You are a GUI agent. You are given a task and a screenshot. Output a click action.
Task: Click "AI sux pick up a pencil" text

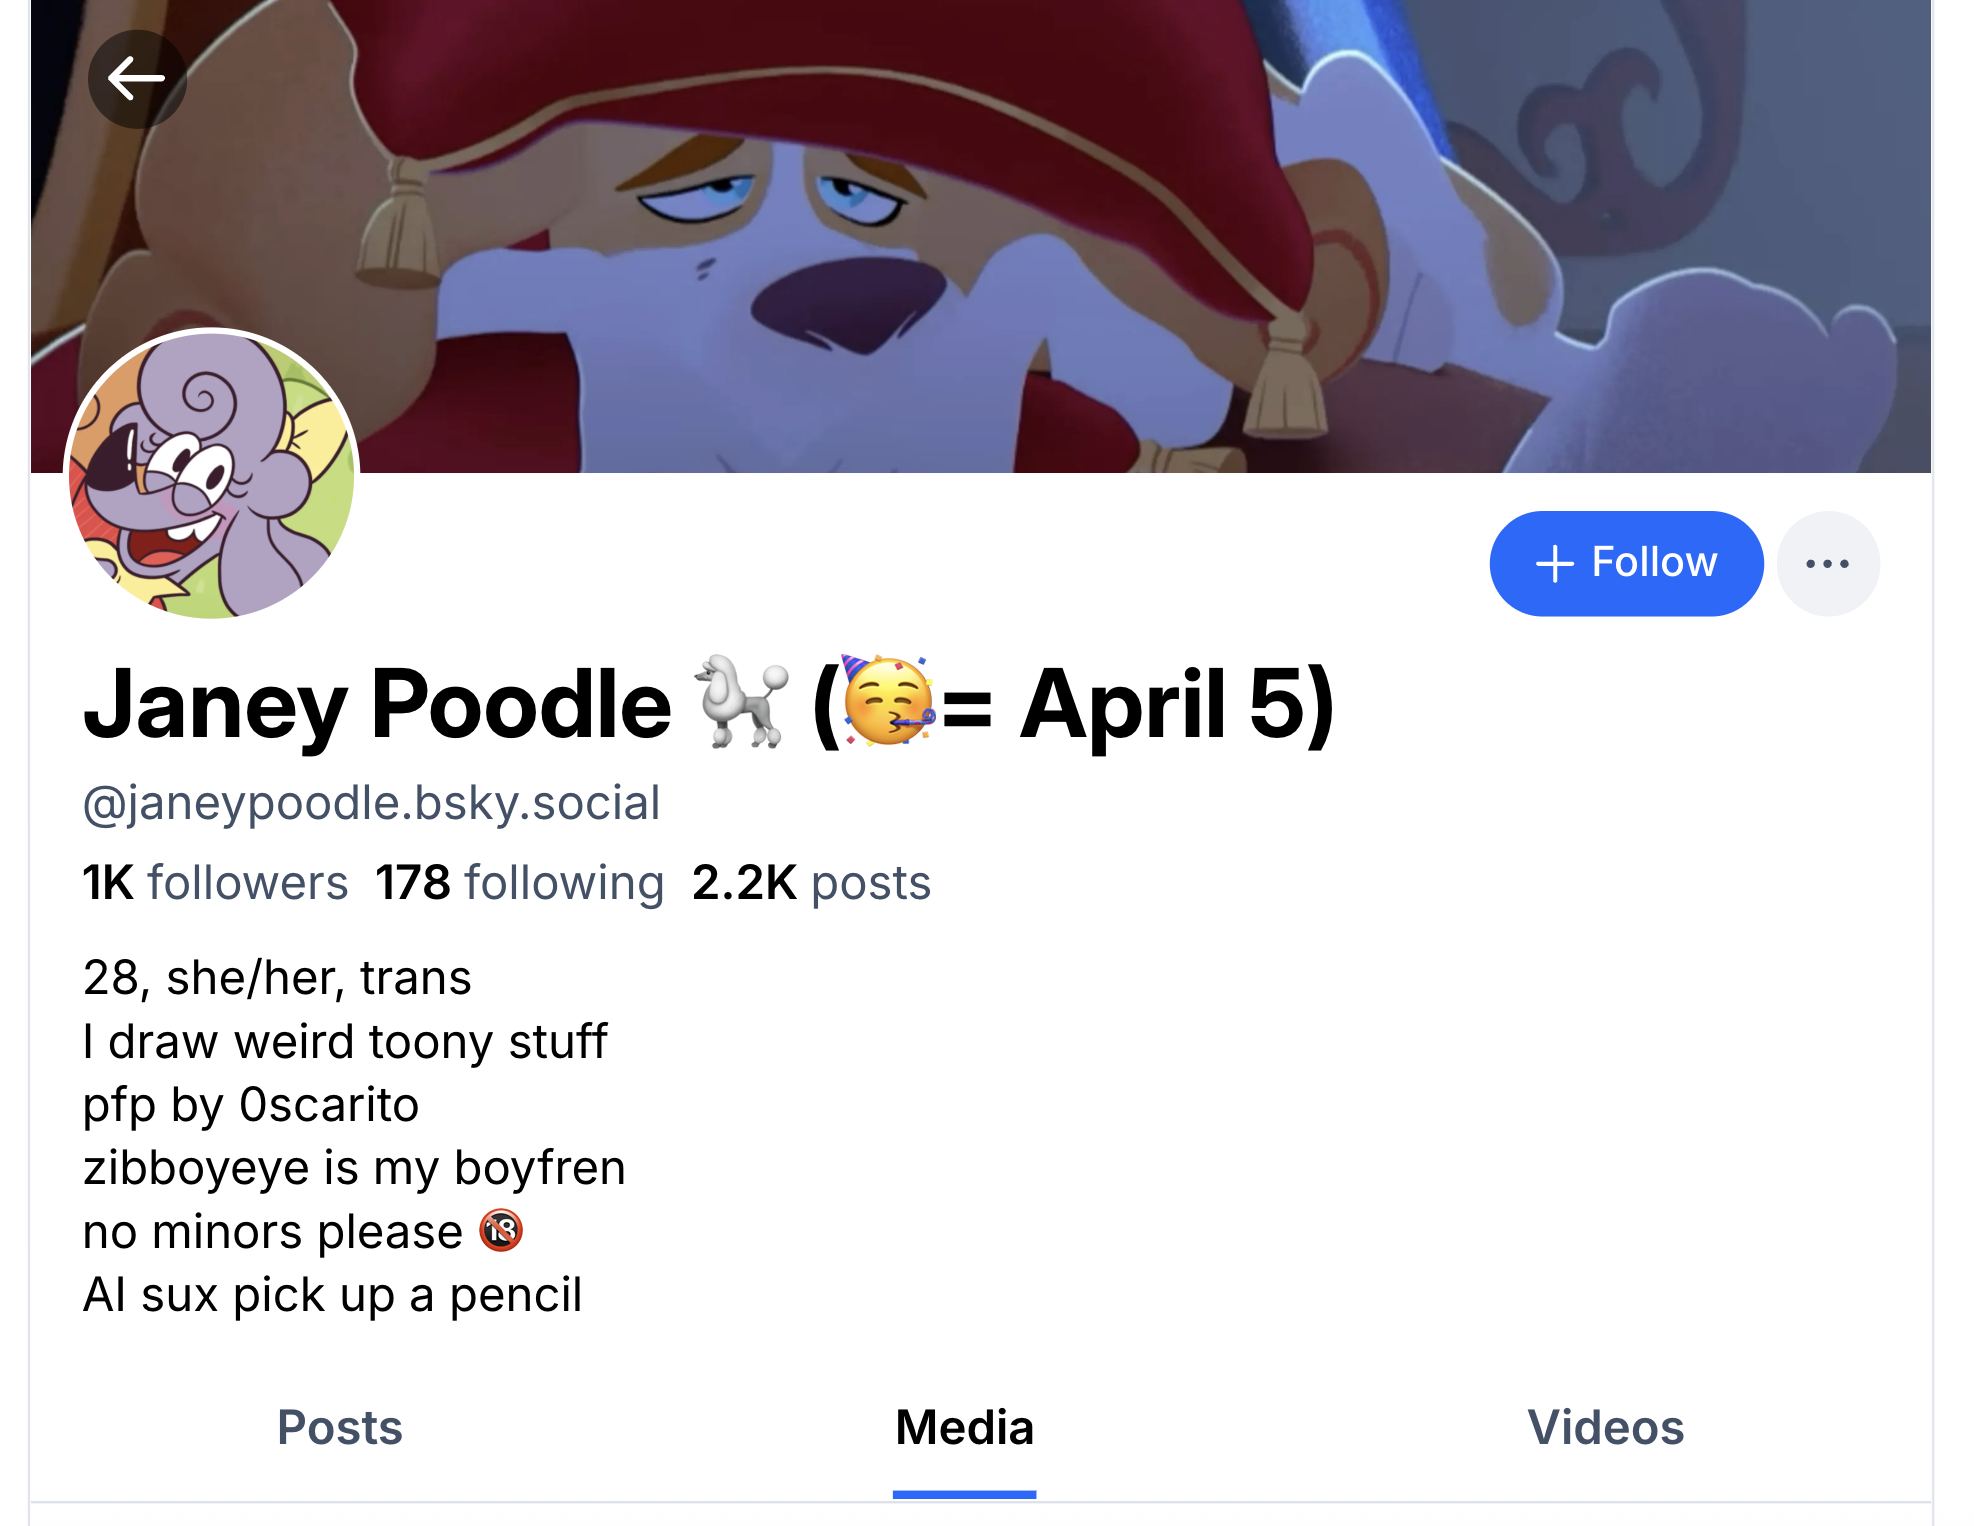[332, 1295]
